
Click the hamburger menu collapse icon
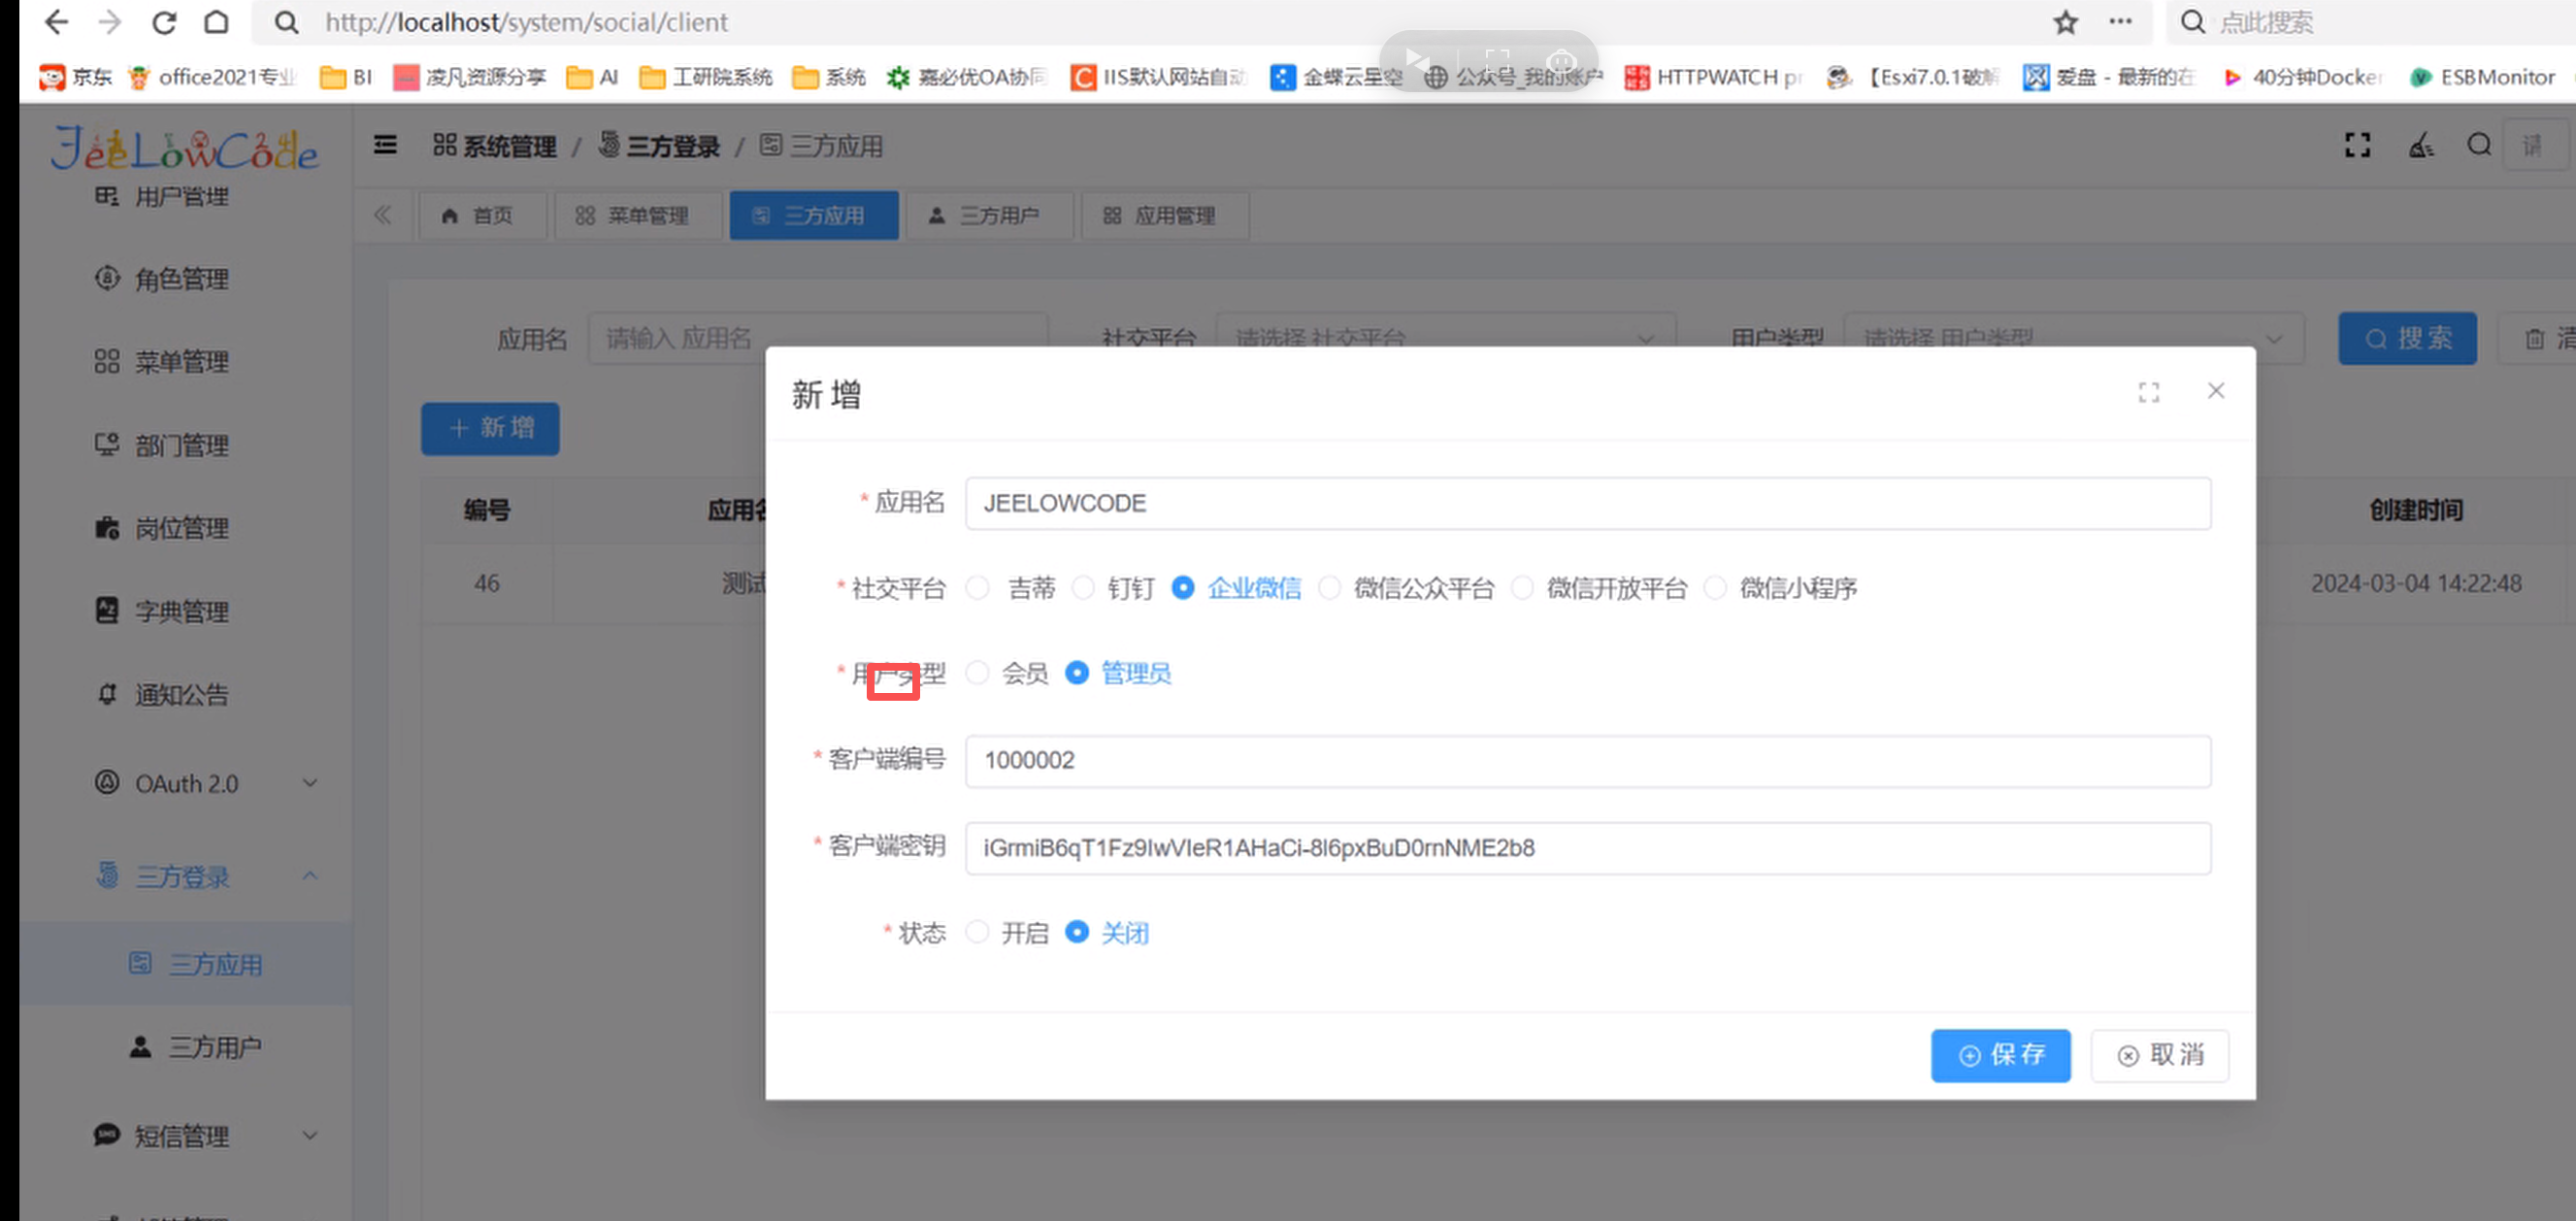pyautogui.click(x=385, y=146)
